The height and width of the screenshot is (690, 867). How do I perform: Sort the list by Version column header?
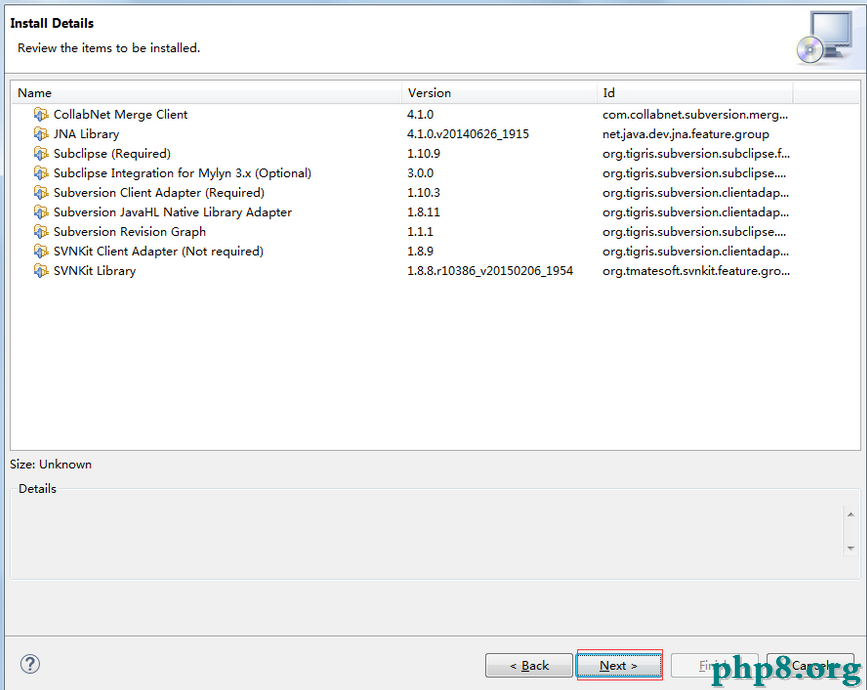pos(499,93)
